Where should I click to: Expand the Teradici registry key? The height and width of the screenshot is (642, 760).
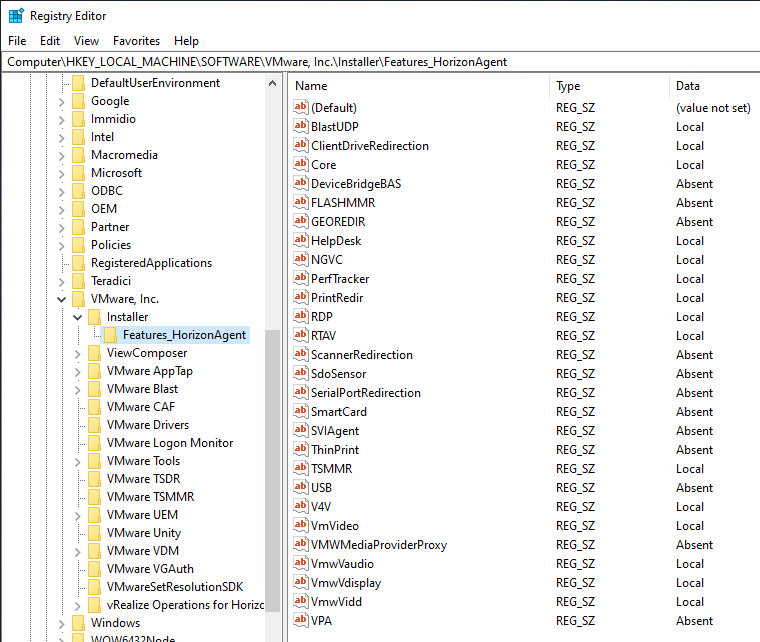pos(62,282)
